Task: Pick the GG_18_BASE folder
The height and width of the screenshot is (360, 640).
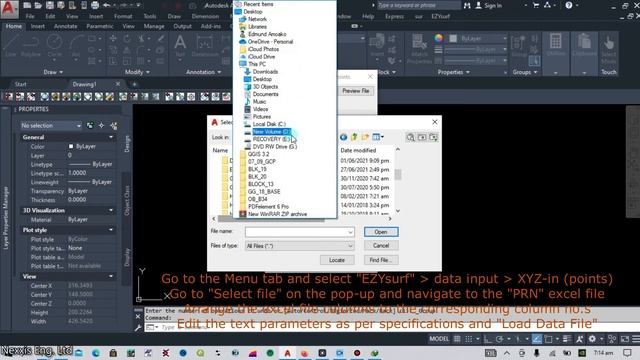Action: [x=264, y=191]
